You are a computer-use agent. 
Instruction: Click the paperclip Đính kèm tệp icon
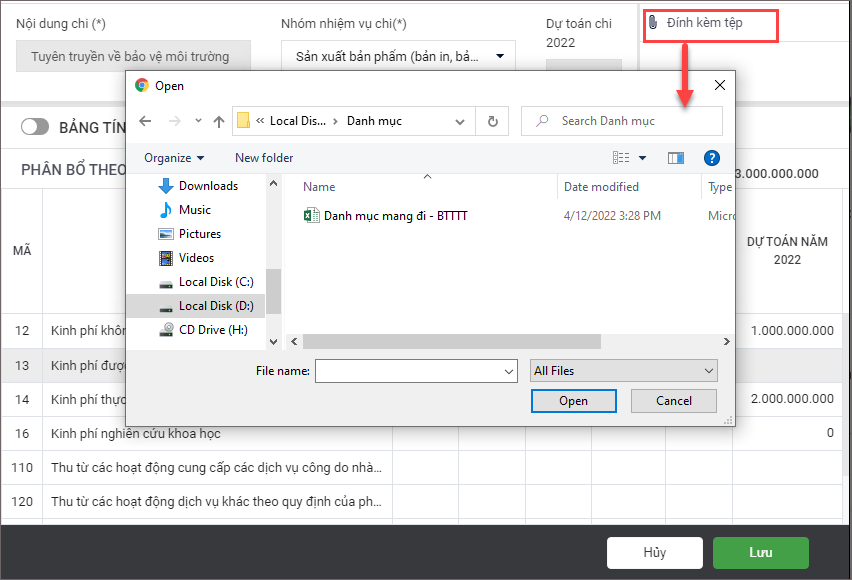click(x=653, y=22)
